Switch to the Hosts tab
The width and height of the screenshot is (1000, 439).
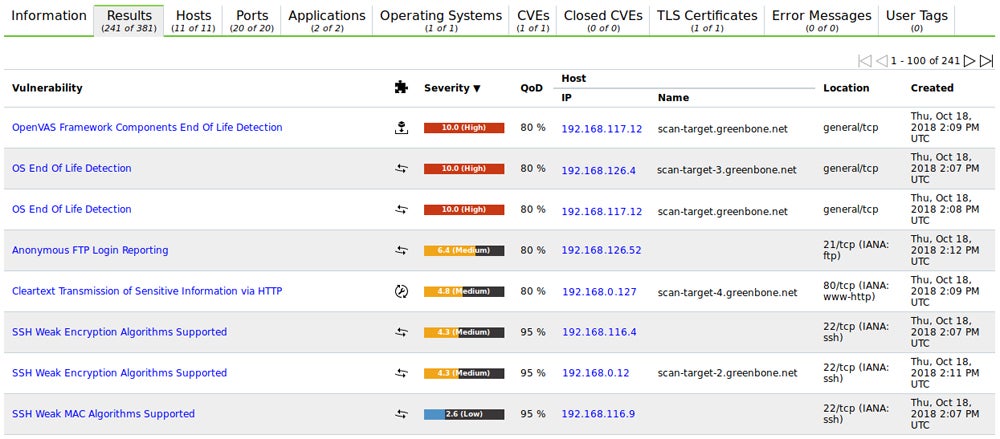coord(193,20)
